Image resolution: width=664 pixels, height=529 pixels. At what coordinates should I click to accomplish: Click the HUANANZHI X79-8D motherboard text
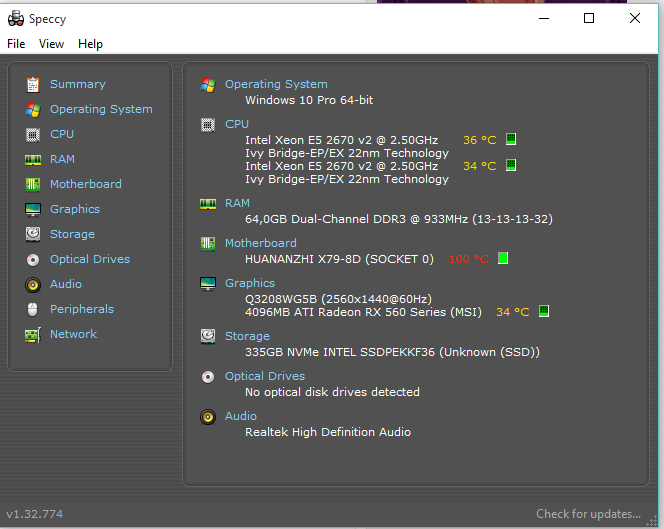pyautogui.click(x=339, y=259)
